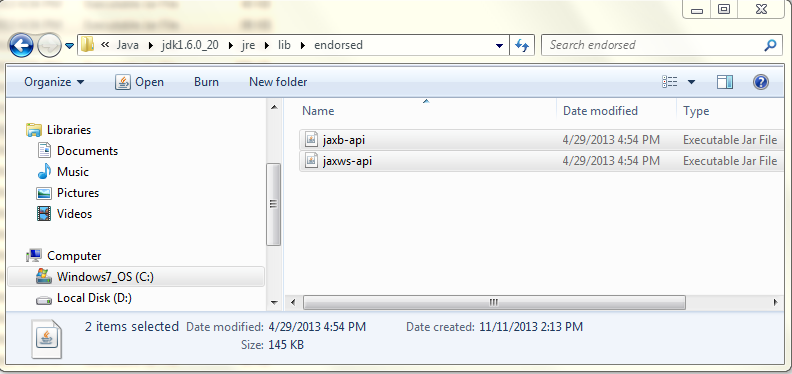Go back using the blue Back arrow
Viewport: 792px width, 374px height.
pyautogui.click(x=21, y=46)
